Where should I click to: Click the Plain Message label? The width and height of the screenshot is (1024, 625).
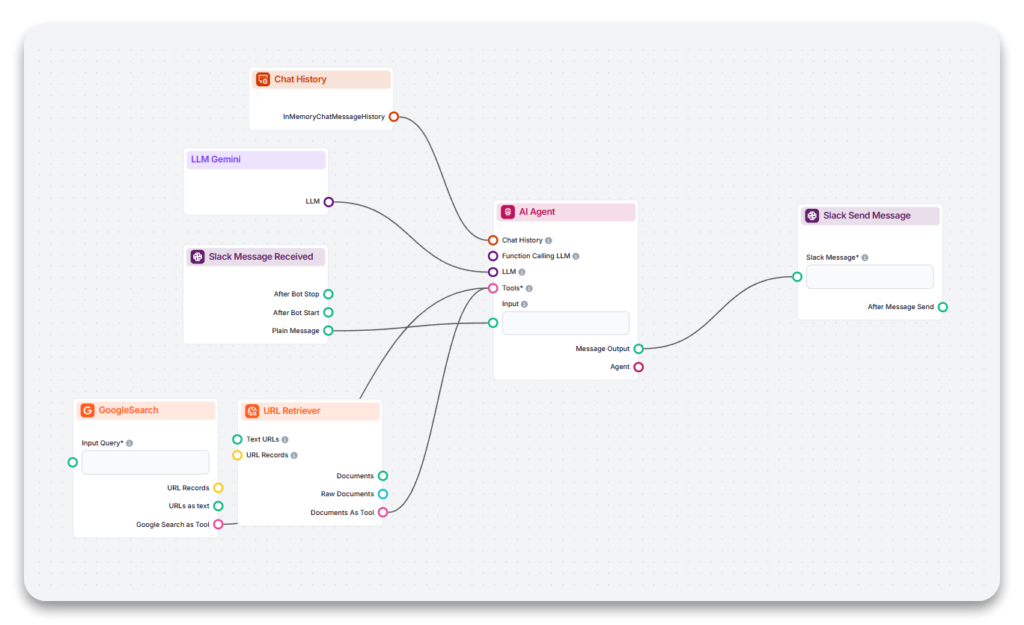click(295, 330)
